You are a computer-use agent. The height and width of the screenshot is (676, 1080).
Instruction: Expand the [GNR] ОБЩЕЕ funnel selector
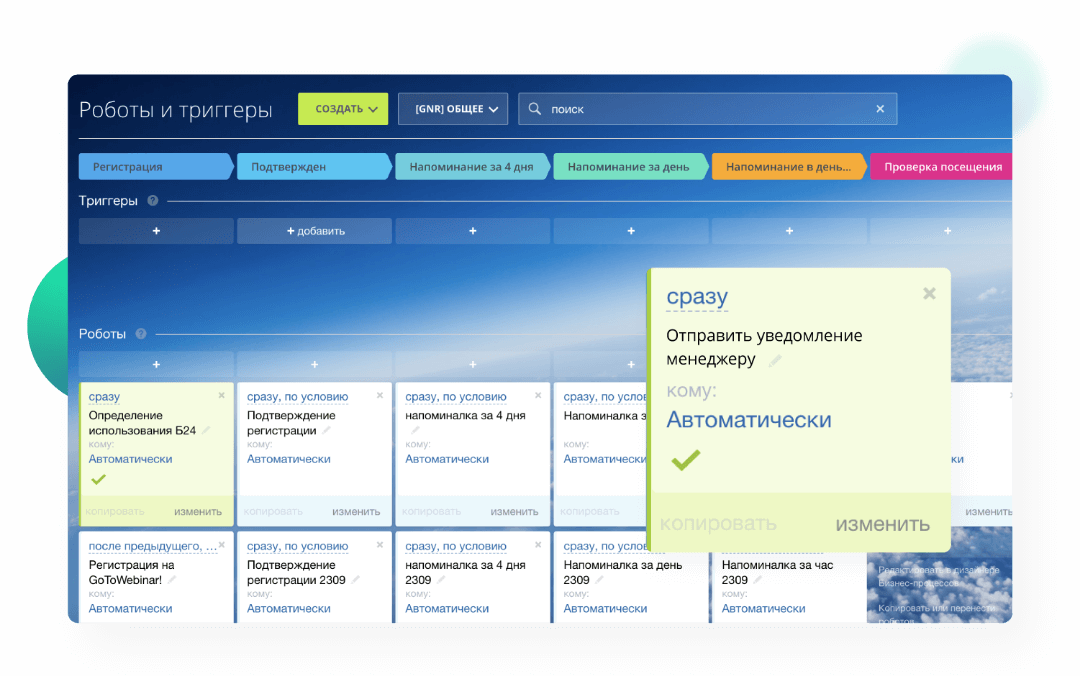coord(453,109)
